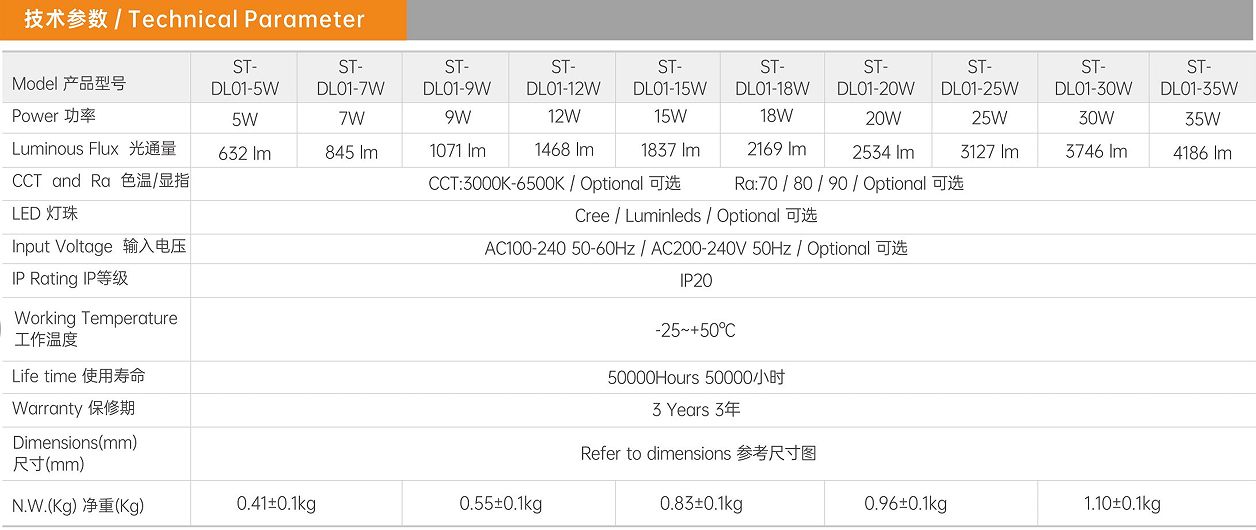Click the AC100-240 50-60Hz voltage value

(696, 248)
